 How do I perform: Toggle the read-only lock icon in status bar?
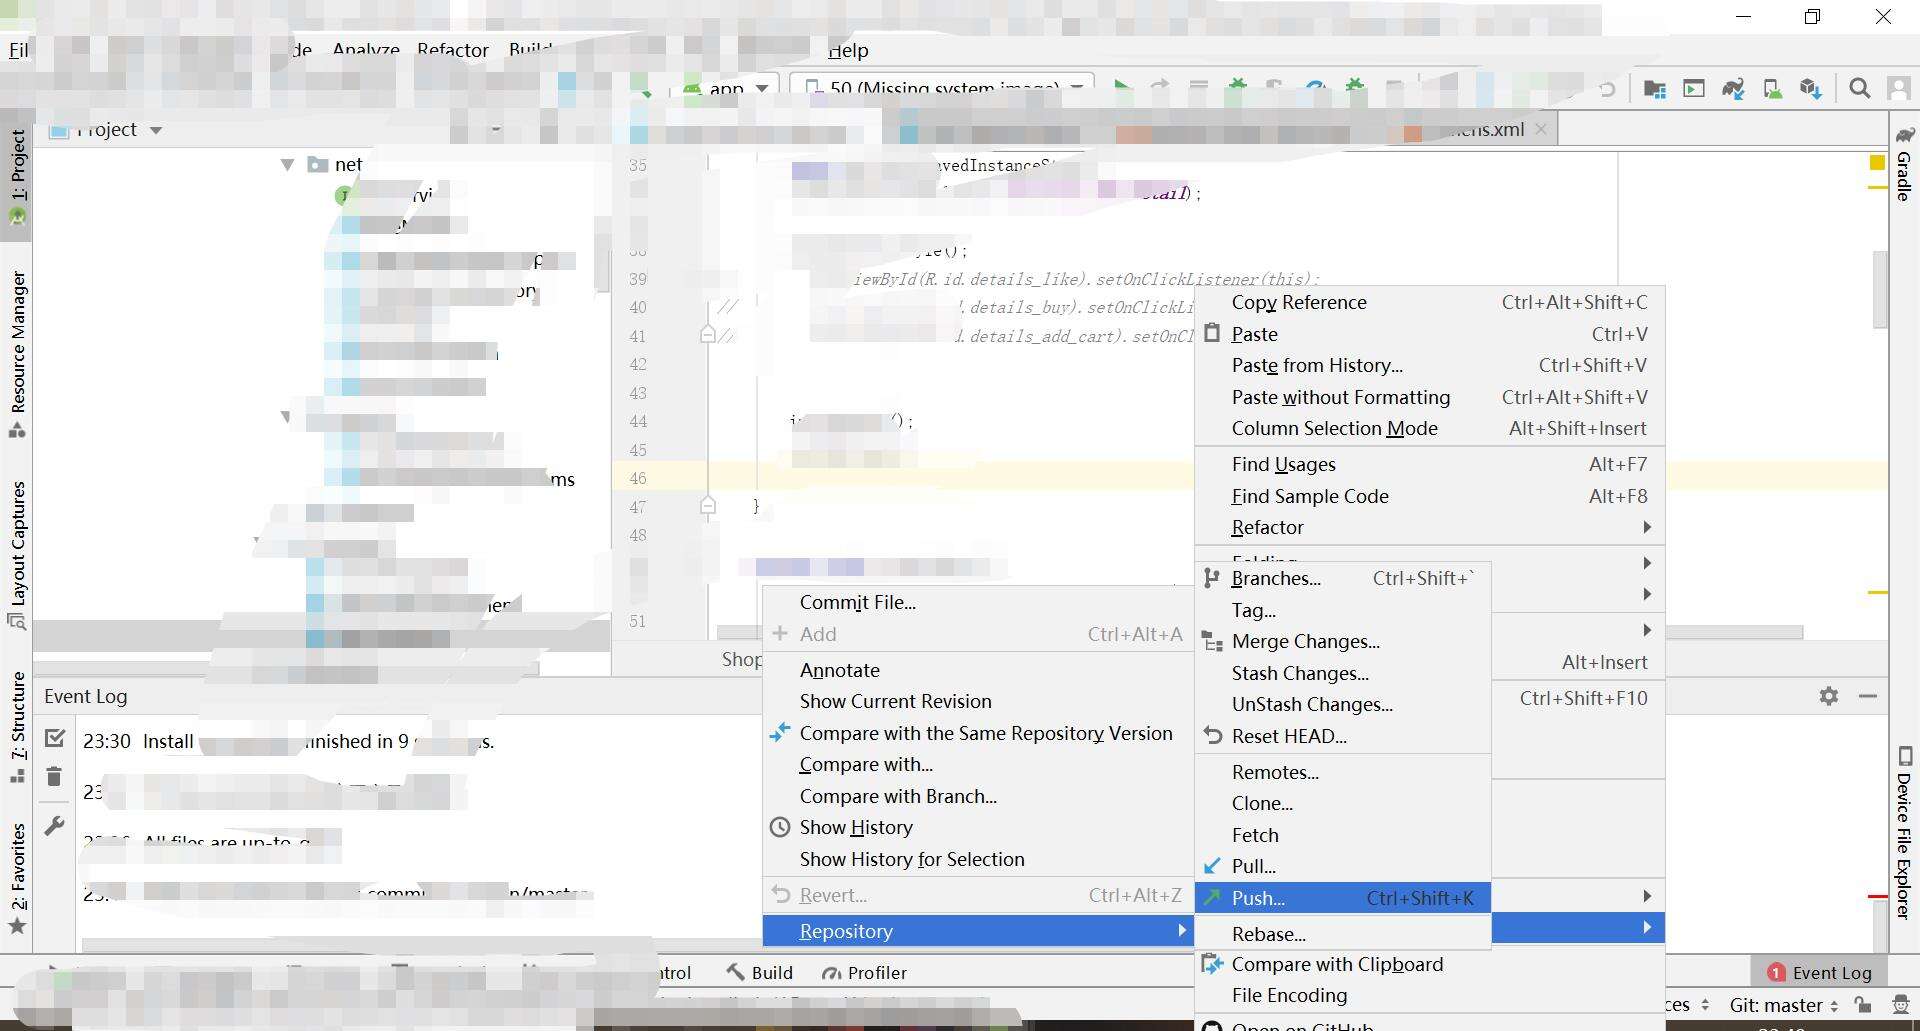(x=1862, y=1005)
